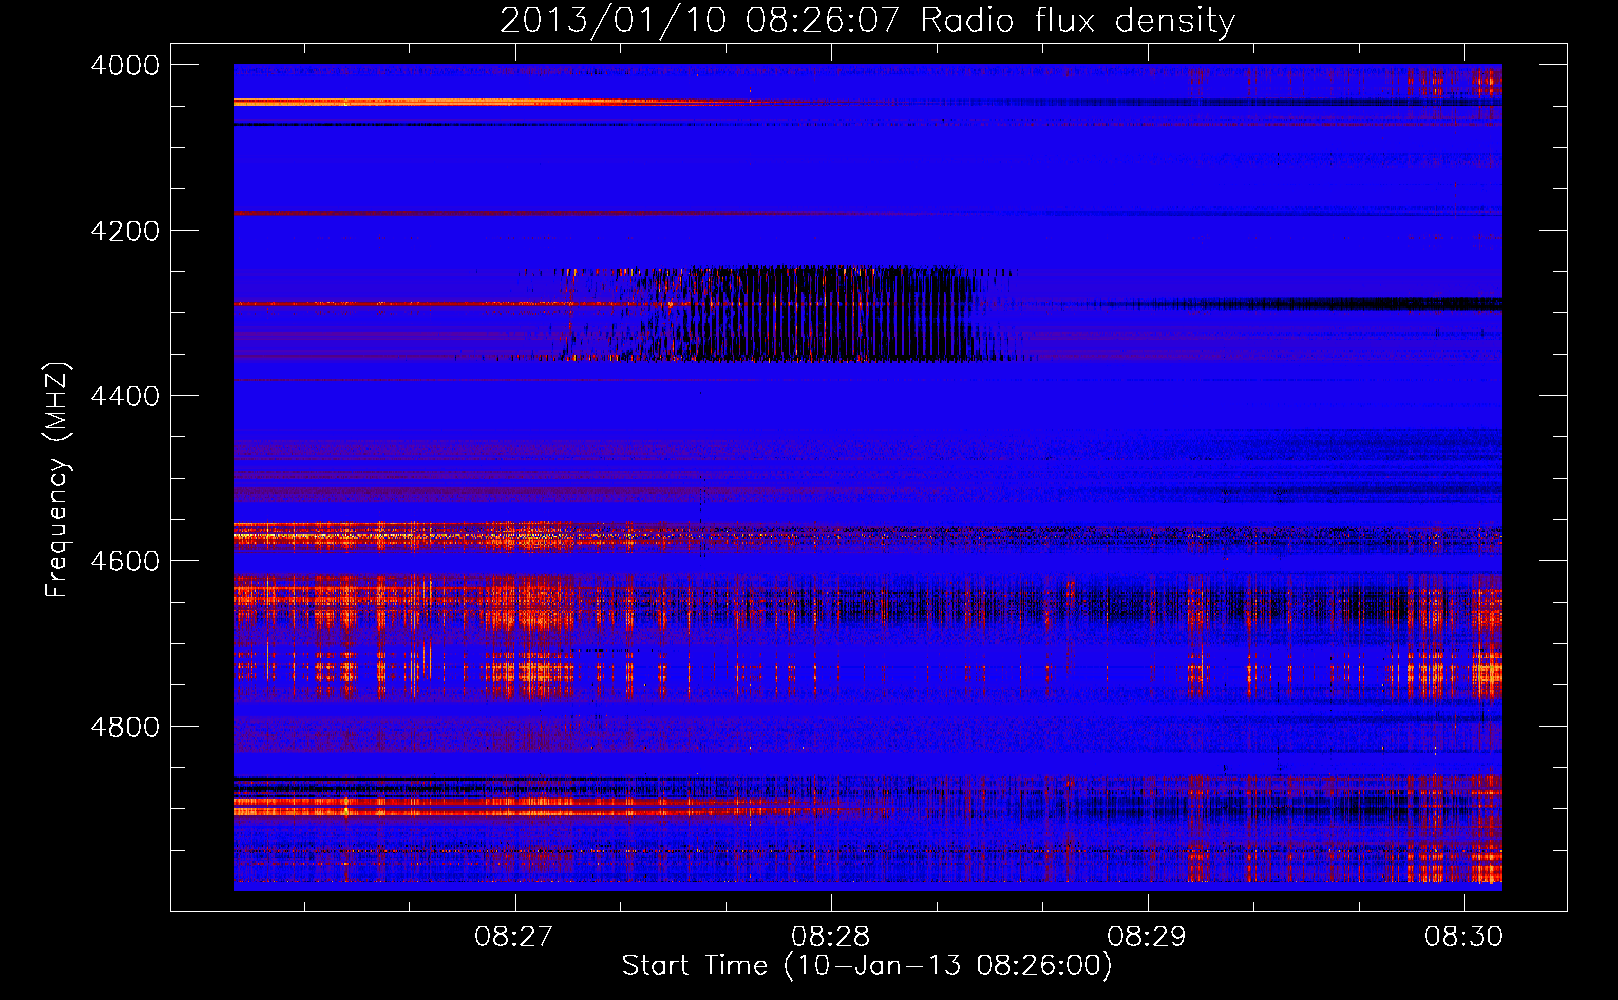This screenshot has width=1618, height=1000.
Task: Select the "Start Time (10-Jan-13 08:26:00)" label
Action: 866,966
